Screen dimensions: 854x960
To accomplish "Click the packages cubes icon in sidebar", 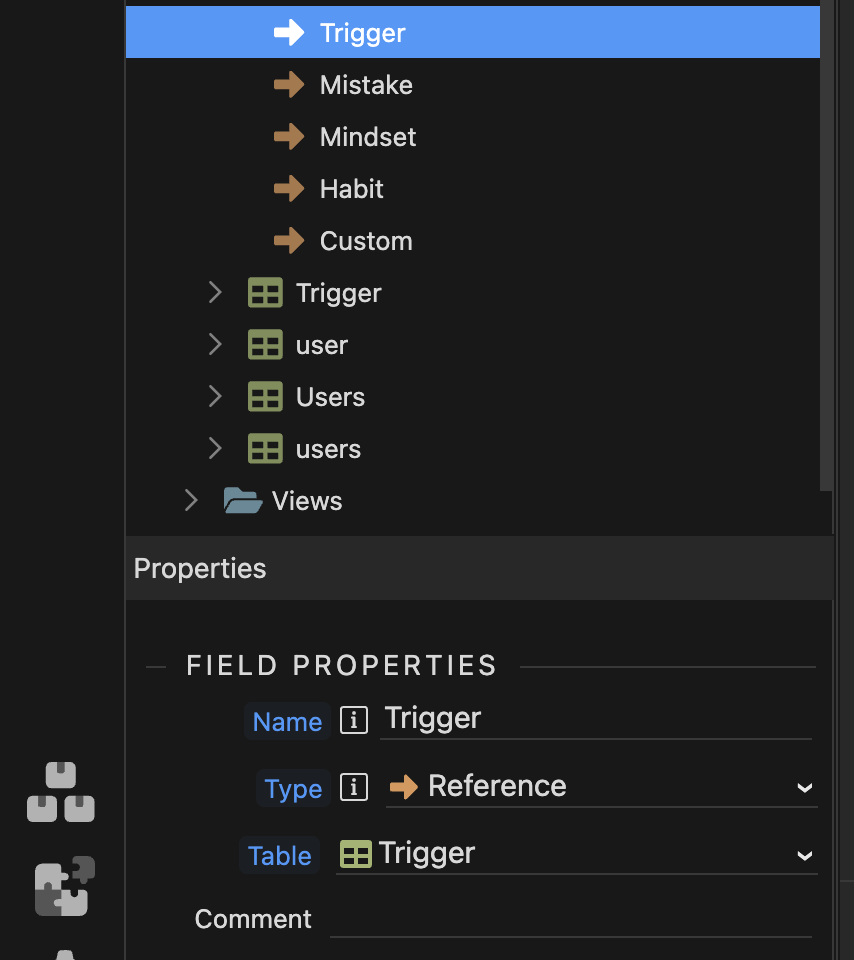I will tap(61, 793).
